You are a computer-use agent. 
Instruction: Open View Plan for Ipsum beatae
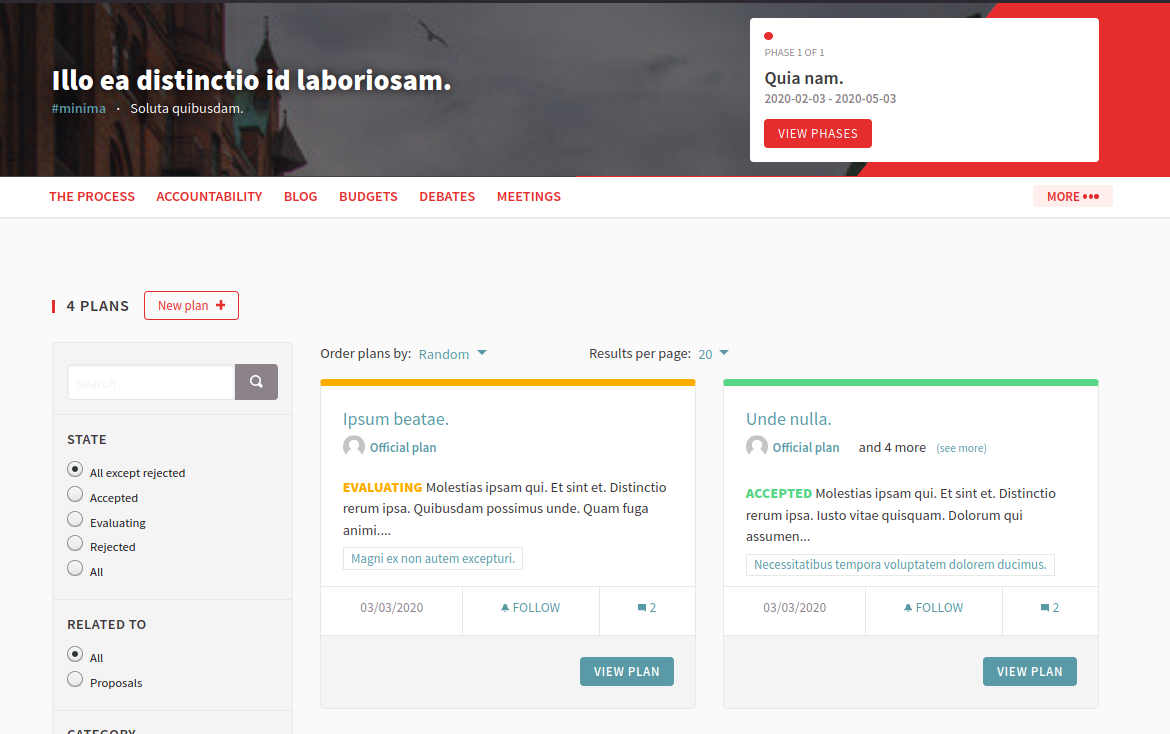click(626, 672)
